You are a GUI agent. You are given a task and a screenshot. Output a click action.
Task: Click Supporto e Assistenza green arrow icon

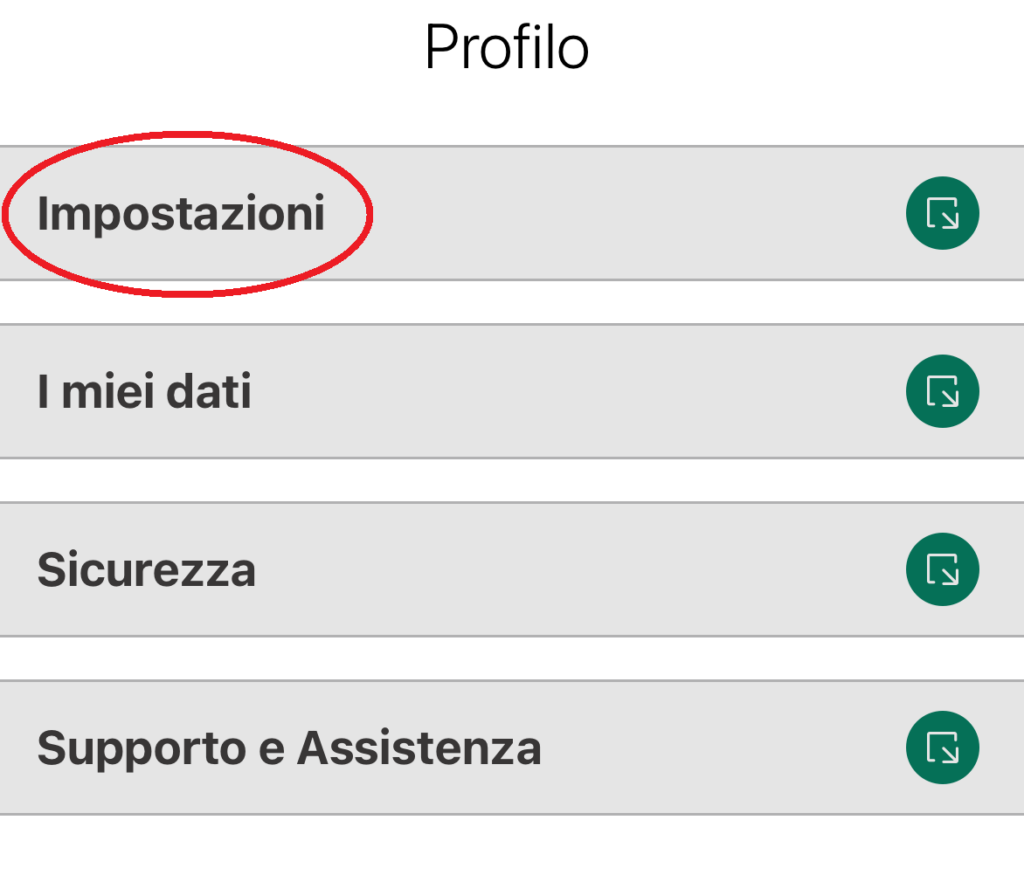942,748
